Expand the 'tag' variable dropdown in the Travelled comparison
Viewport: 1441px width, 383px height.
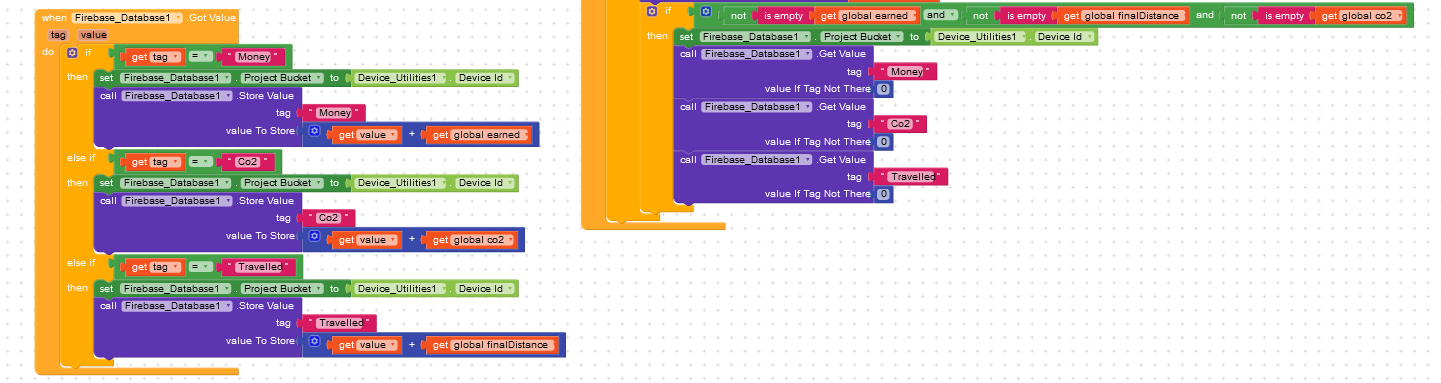[165, 267]
